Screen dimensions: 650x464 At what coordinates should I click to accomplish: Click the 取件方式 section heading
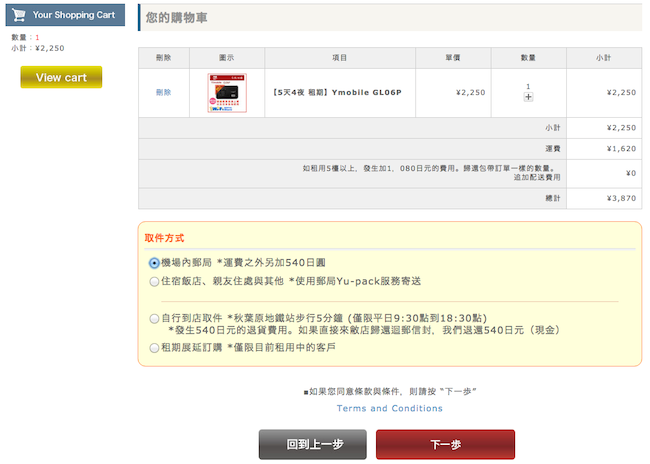[164, 238]
